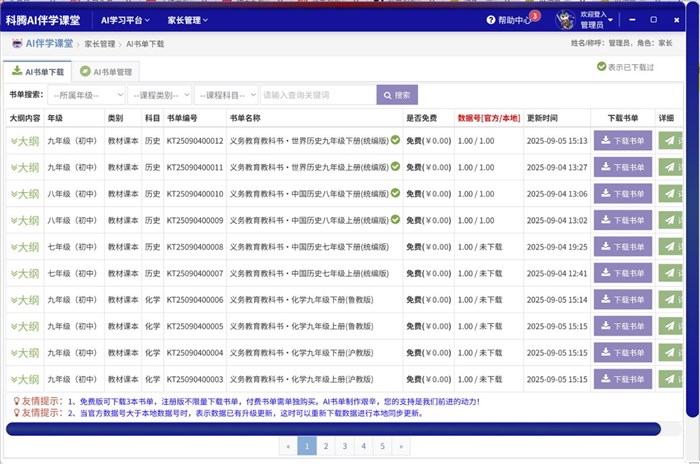Expand the 课程类别 category dropdown
Image resolution: width=700 pixels, height=464 pixels.
tap(159, 95)
